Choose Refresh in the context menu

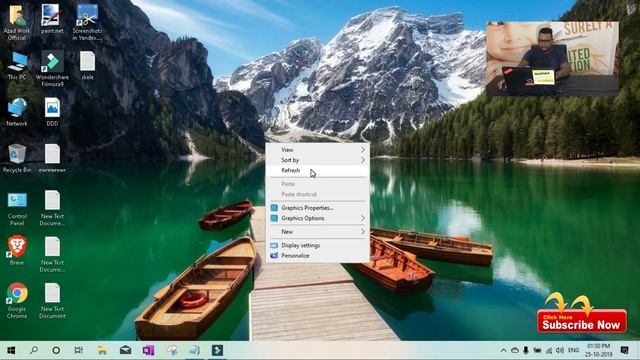coord(318,170)
